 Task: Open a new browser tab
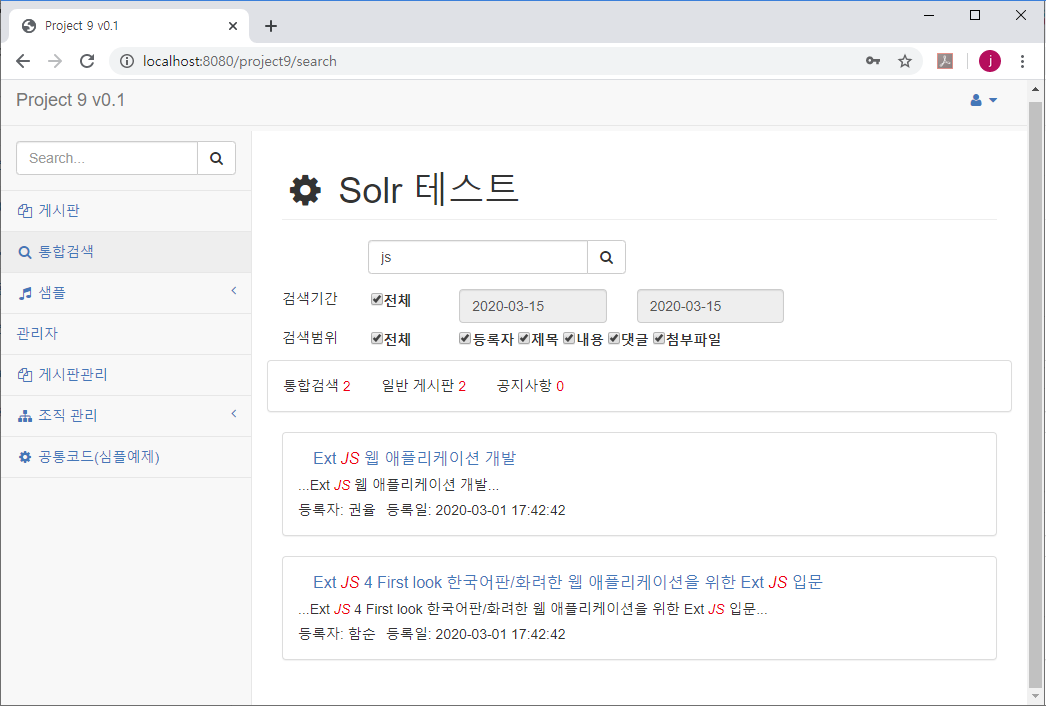click(x=271, y=26)
